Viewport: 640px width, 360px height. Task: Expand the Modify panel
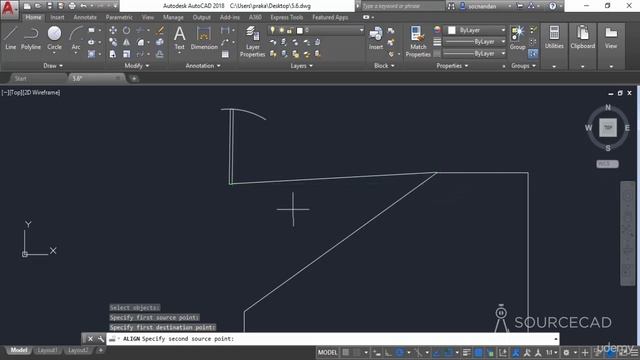136,66
